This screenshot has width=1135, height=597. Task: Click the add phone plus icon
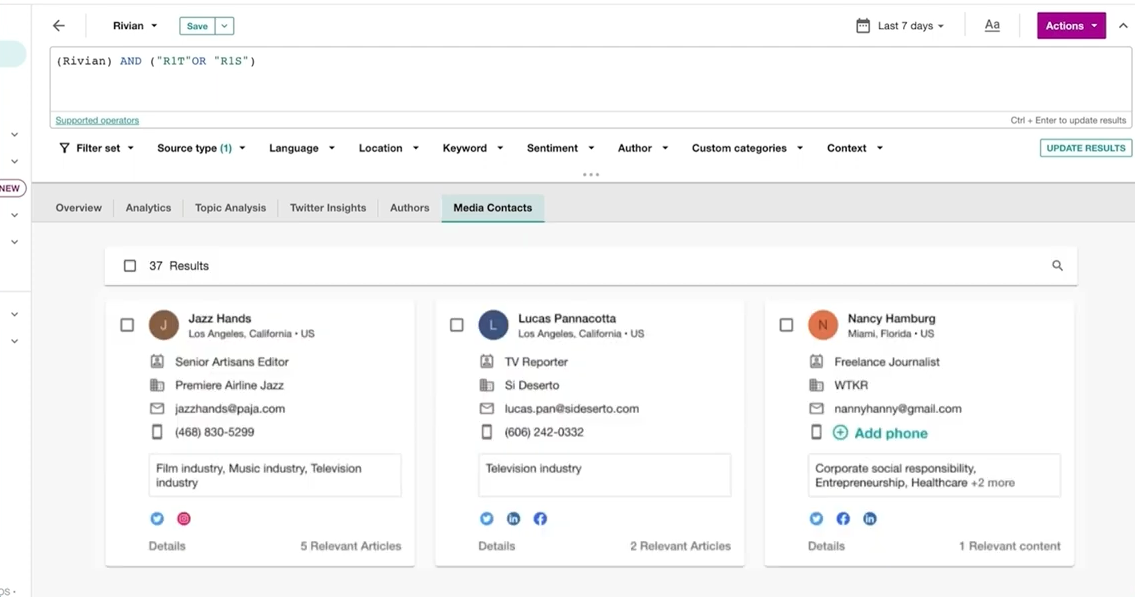click(840, 433)
